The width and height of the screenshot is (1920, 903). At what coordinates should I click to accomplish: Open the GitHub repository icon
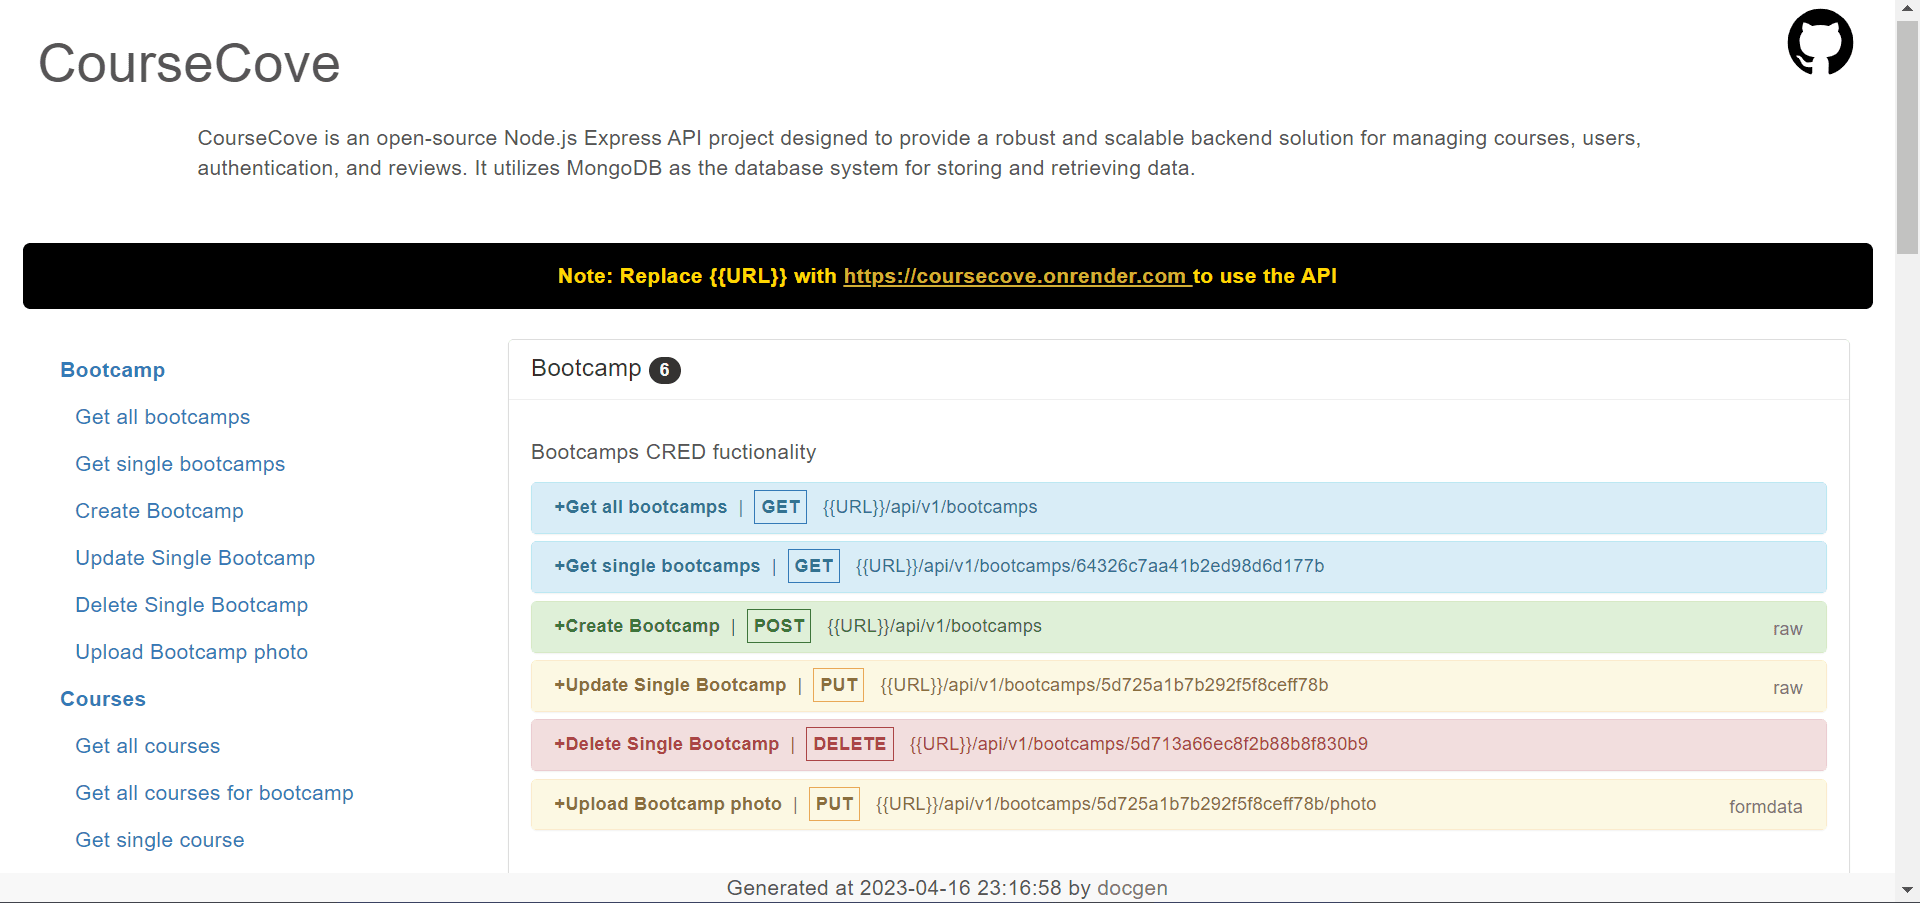pos(1820,42)
